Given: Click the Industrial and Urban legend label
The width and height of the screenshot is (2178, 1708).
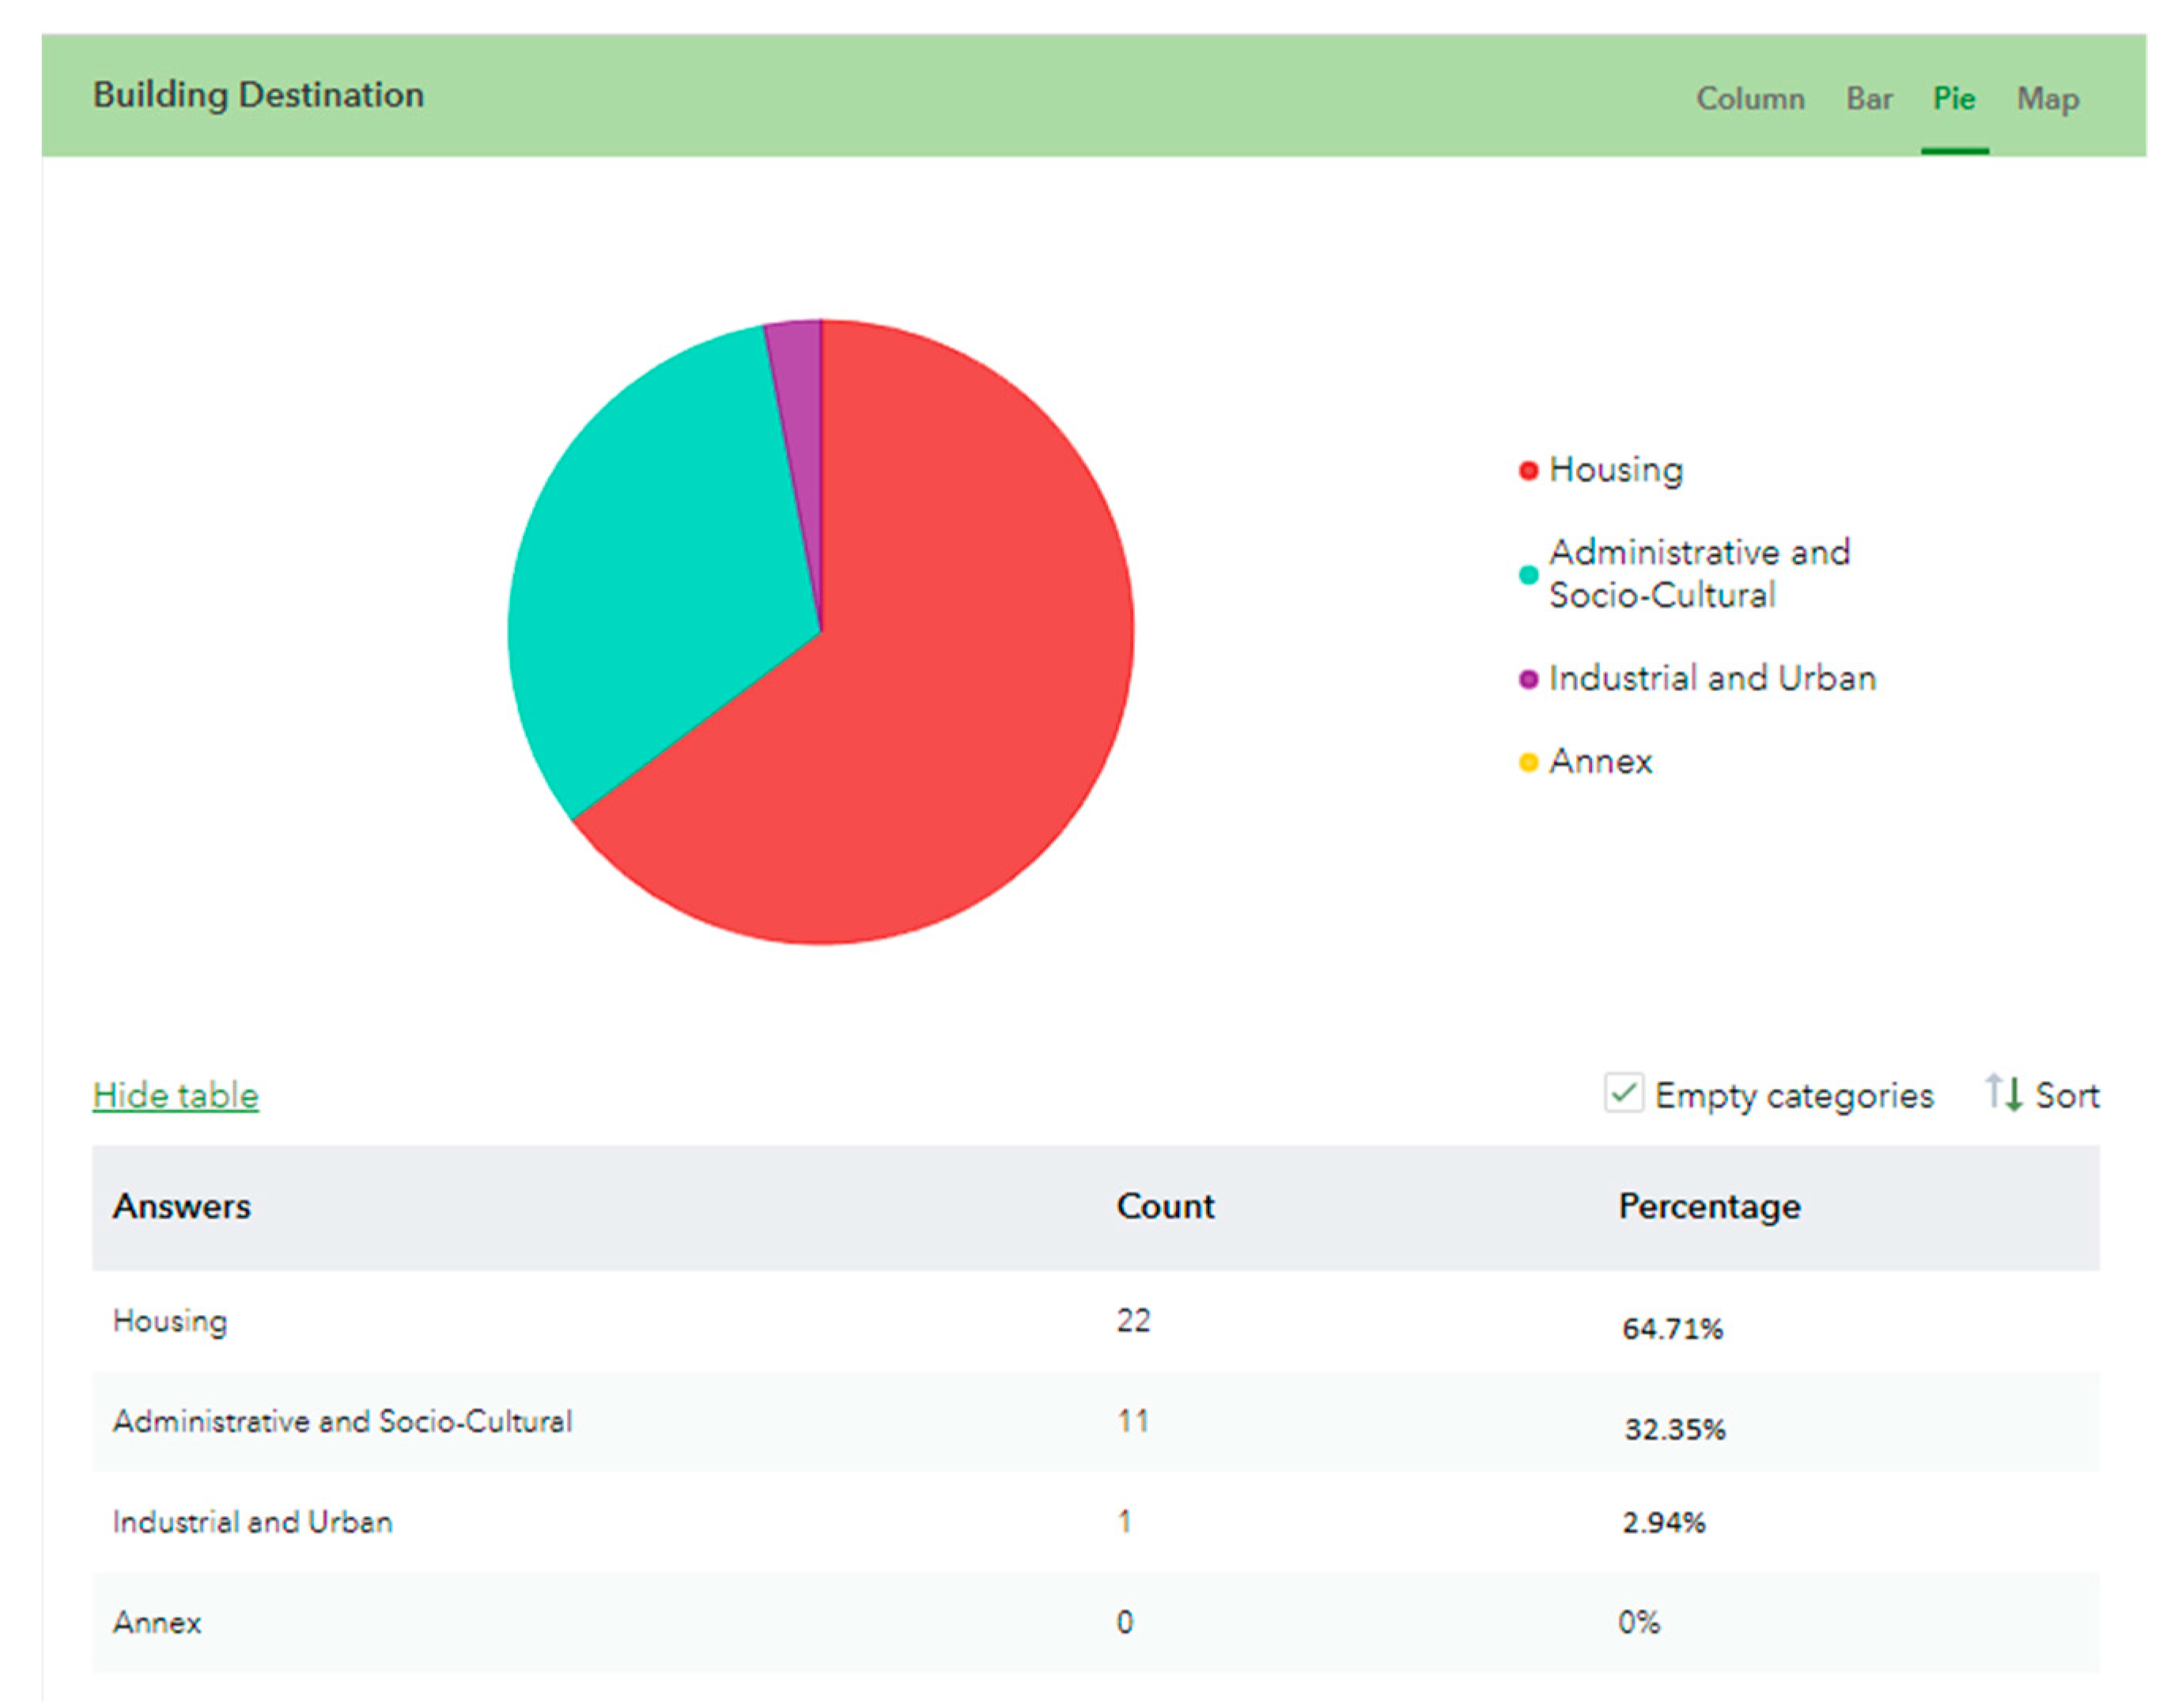Looking at the screenshot, I should click(1711, 679).
